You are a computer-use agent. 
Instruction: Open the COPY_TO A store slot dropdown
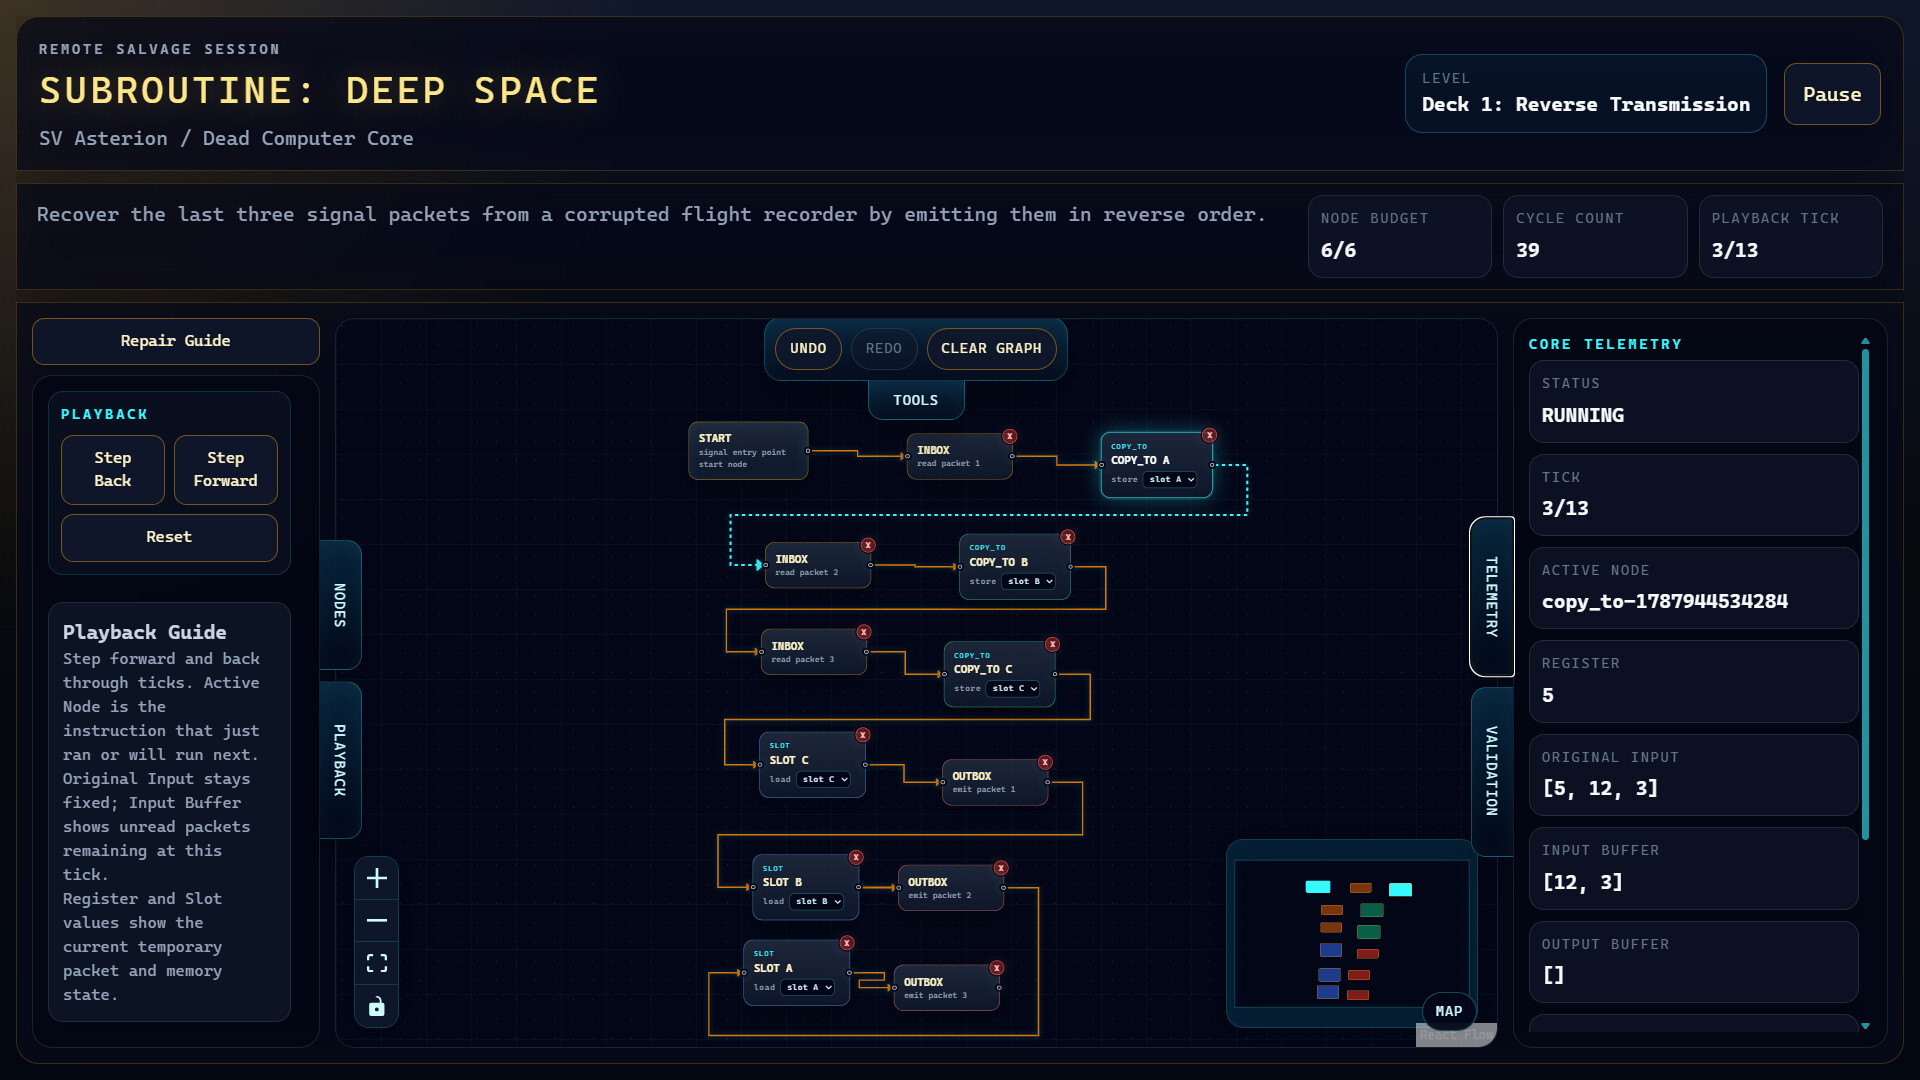tap(1171, 480)
